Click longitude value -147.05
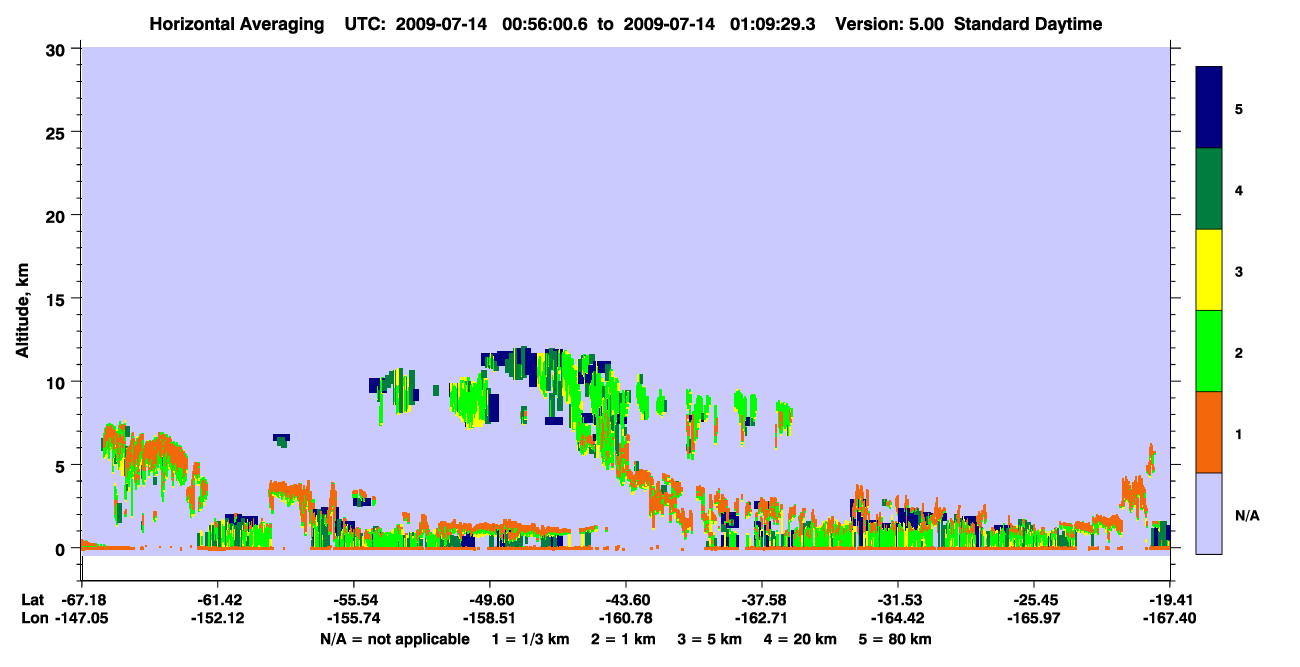 [x=81, y=619]
